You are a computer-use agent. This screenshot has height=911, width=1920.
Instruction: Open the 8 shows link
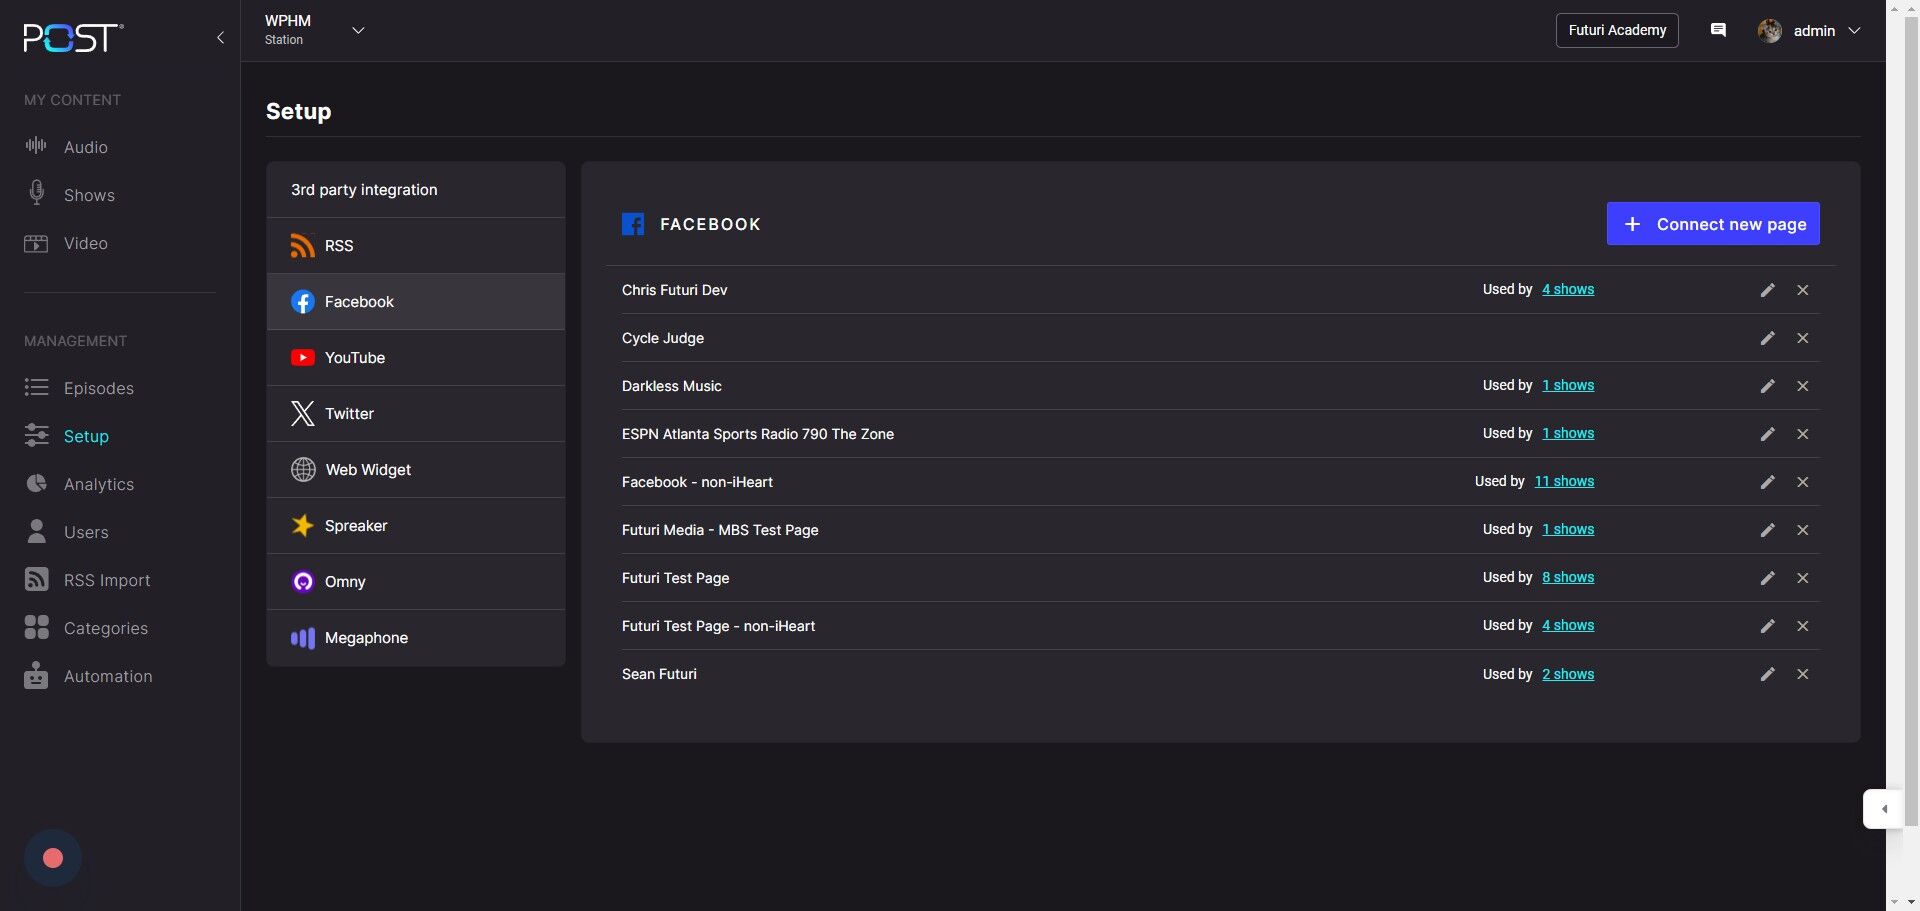(1568, 578)
